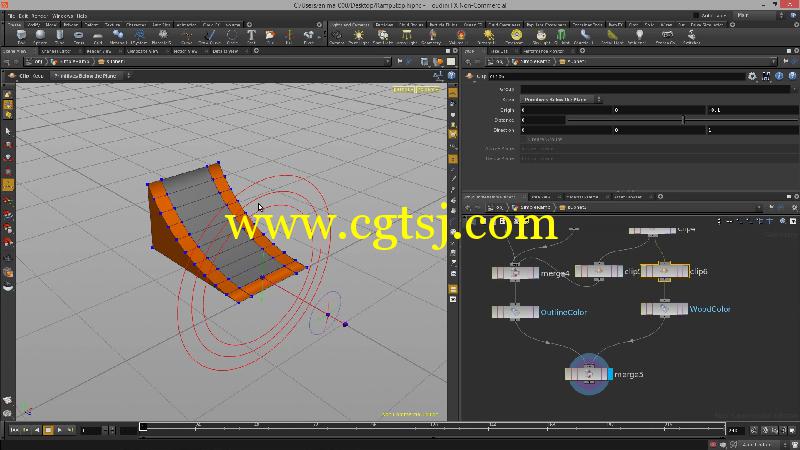Select the OutlineColor node
The image size is (800, 450).
[515, 312]
